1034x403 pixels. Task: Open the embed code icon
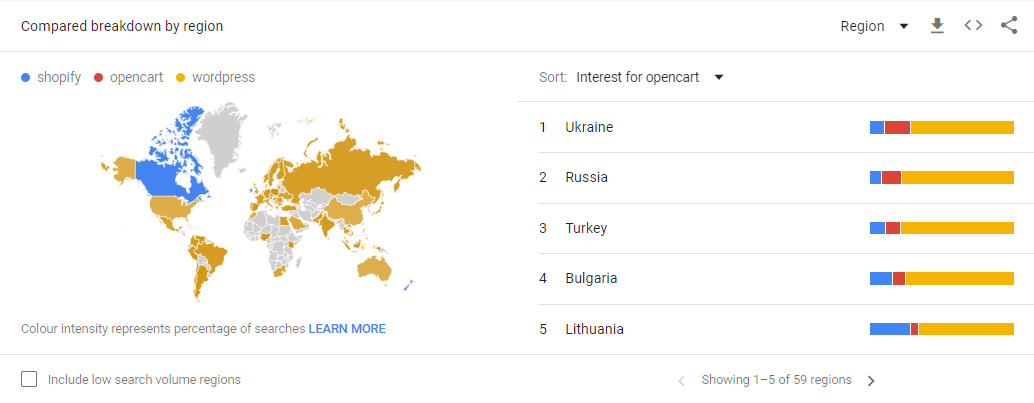click(973, 26)
